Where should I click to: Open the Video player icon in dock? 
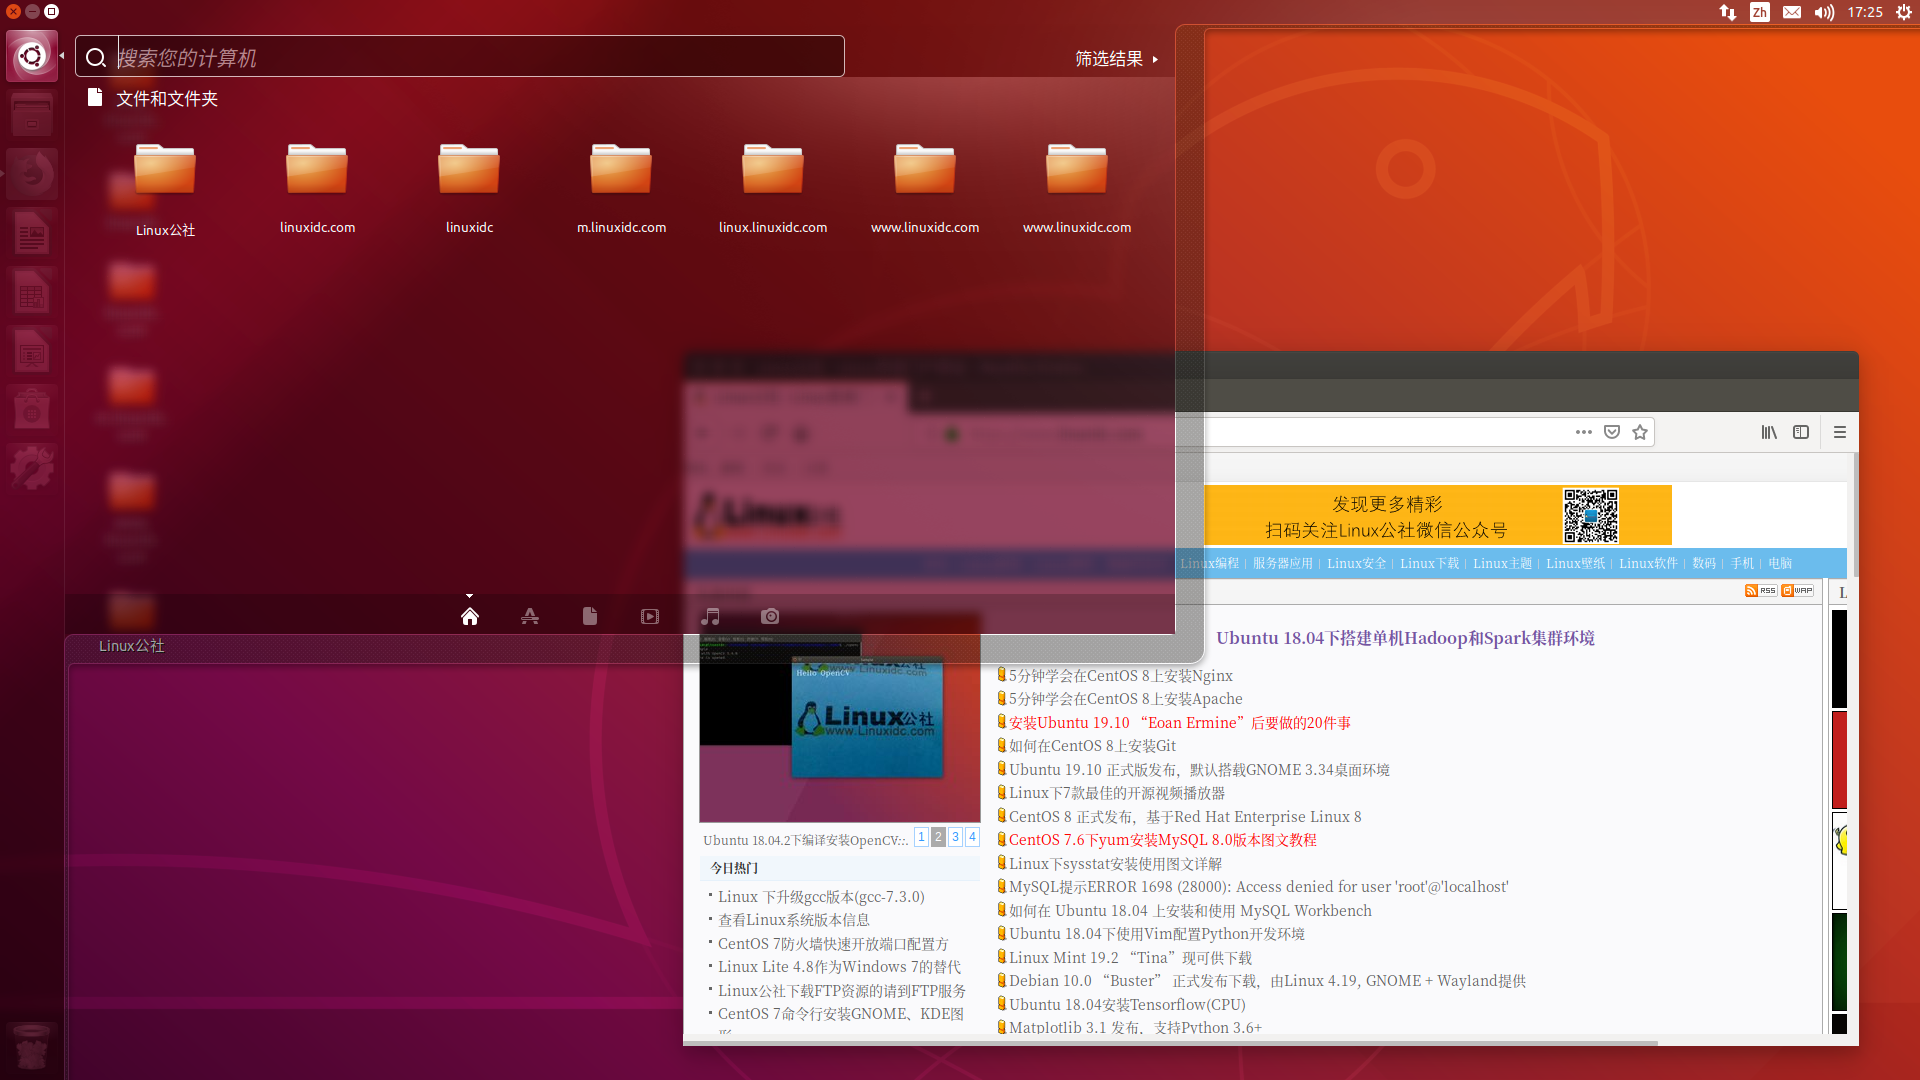[650, 616]
